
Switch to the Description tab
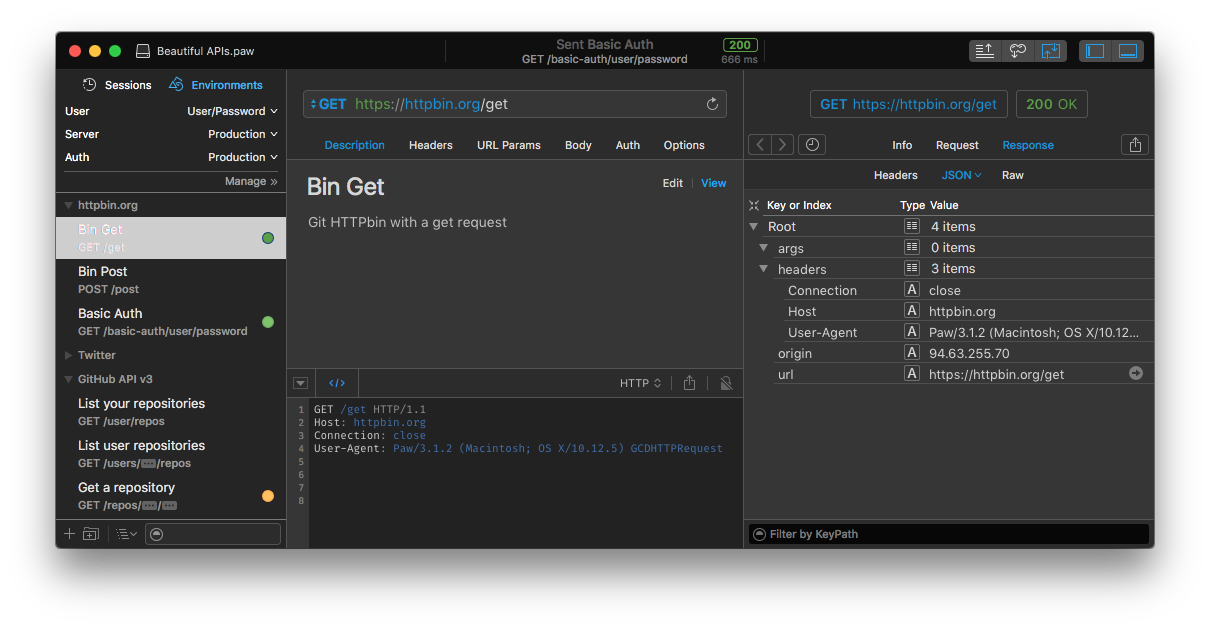pyautogui.click(x=354, y=145)
